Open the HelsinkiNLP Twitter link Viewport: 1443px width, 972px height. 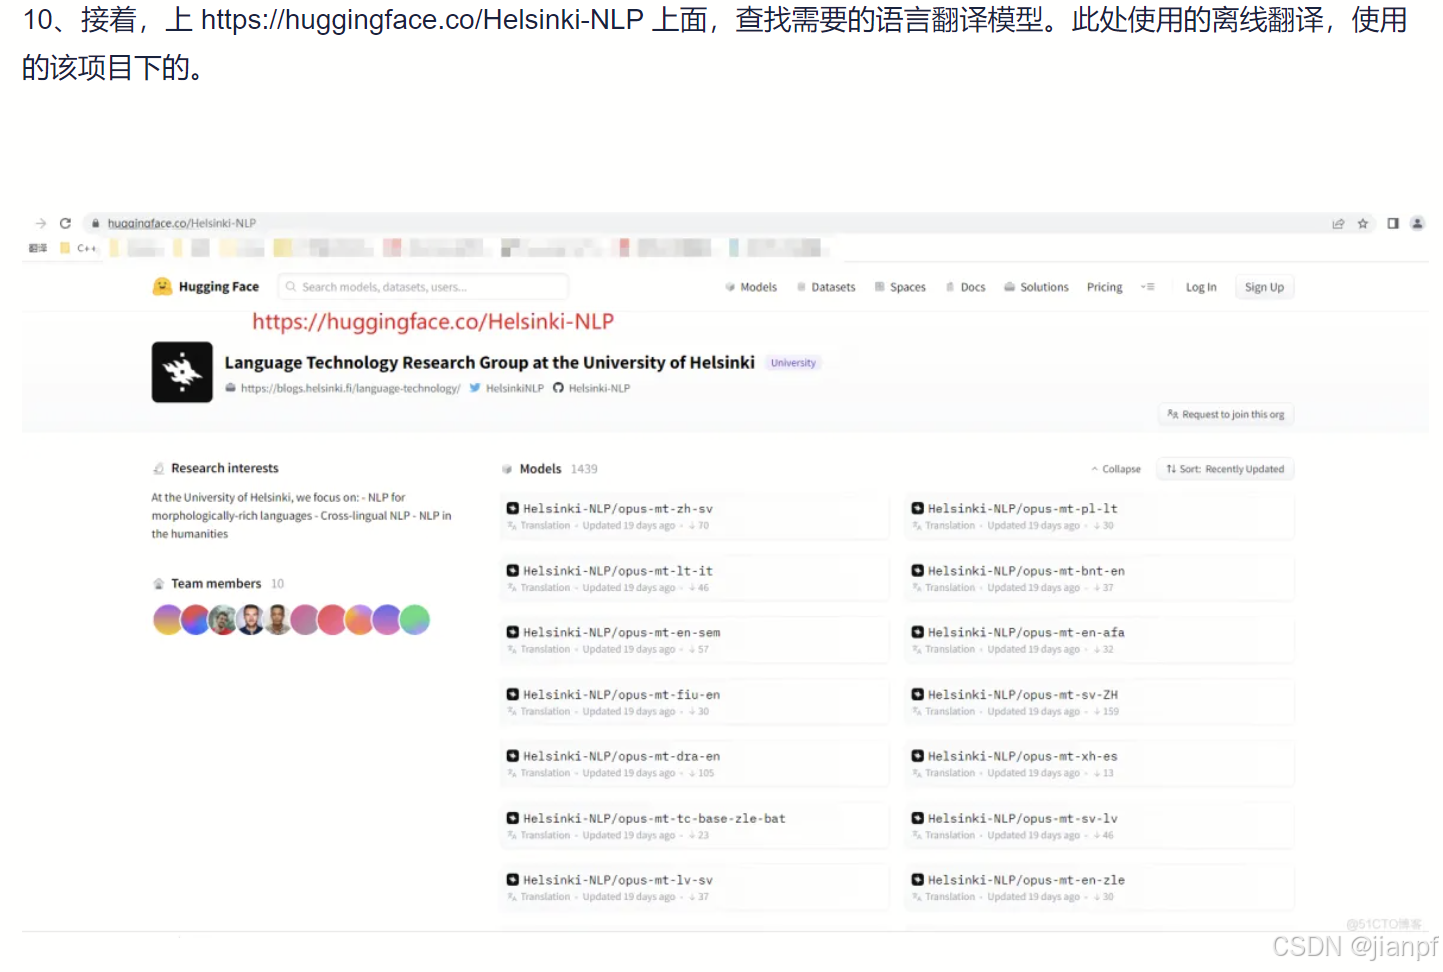coord(506,388)
